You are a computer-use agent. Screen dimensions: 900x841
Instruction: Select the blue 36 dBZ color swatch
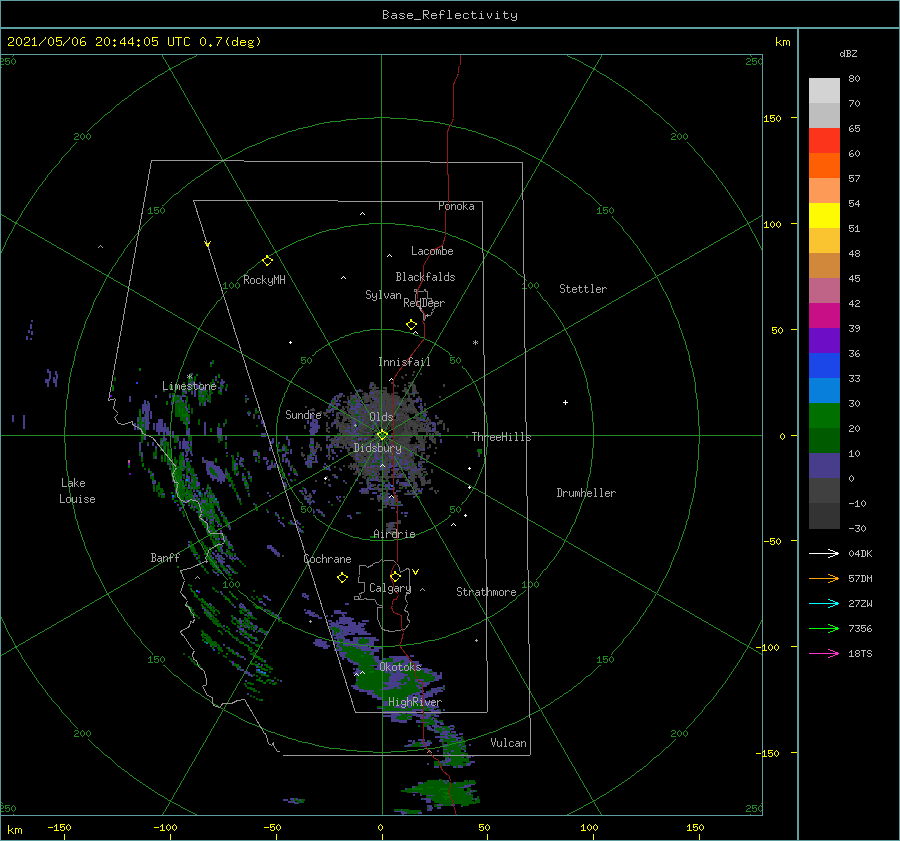click(x=824, y=365)
